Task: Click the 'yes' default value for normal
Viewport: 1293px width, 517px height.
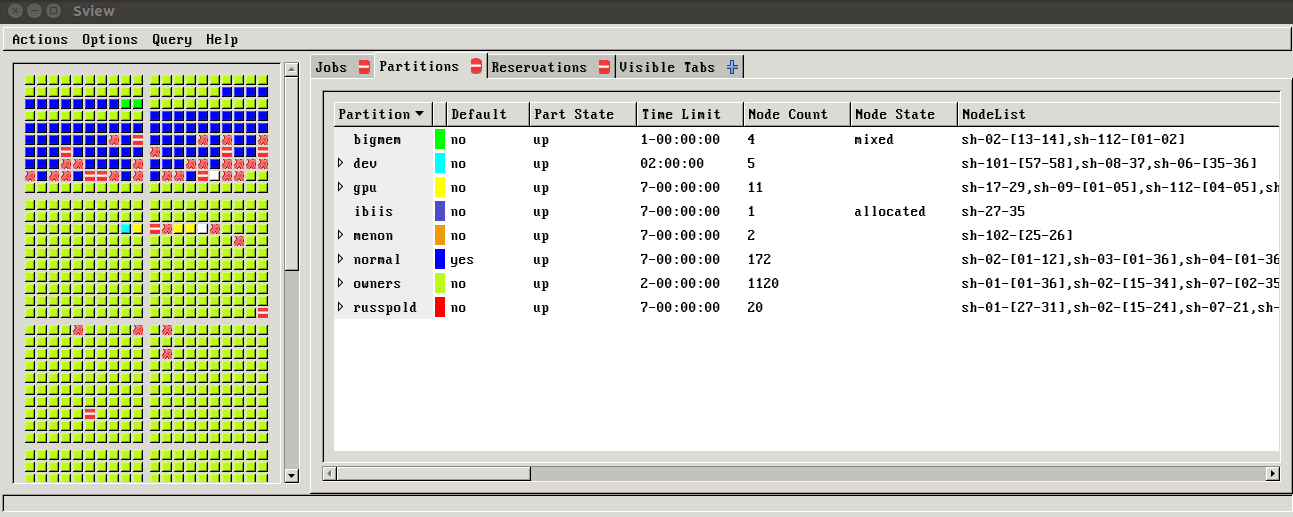Action: tap(462, 259)
